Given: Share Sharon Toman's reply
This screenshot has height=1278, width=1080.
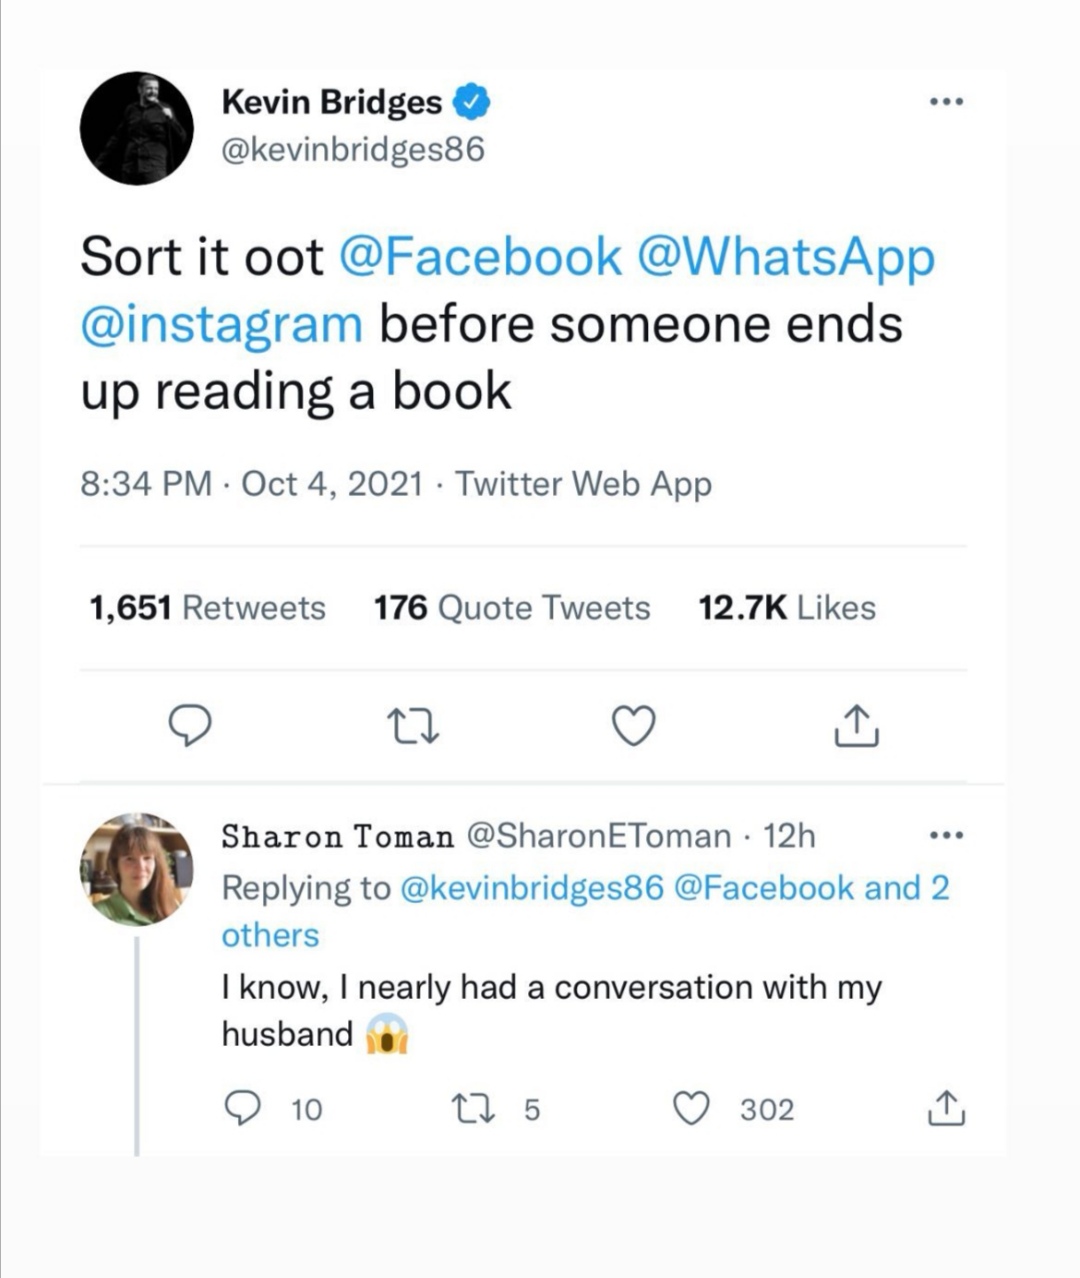Looking at the screenshot, I should click(944, 1108).
